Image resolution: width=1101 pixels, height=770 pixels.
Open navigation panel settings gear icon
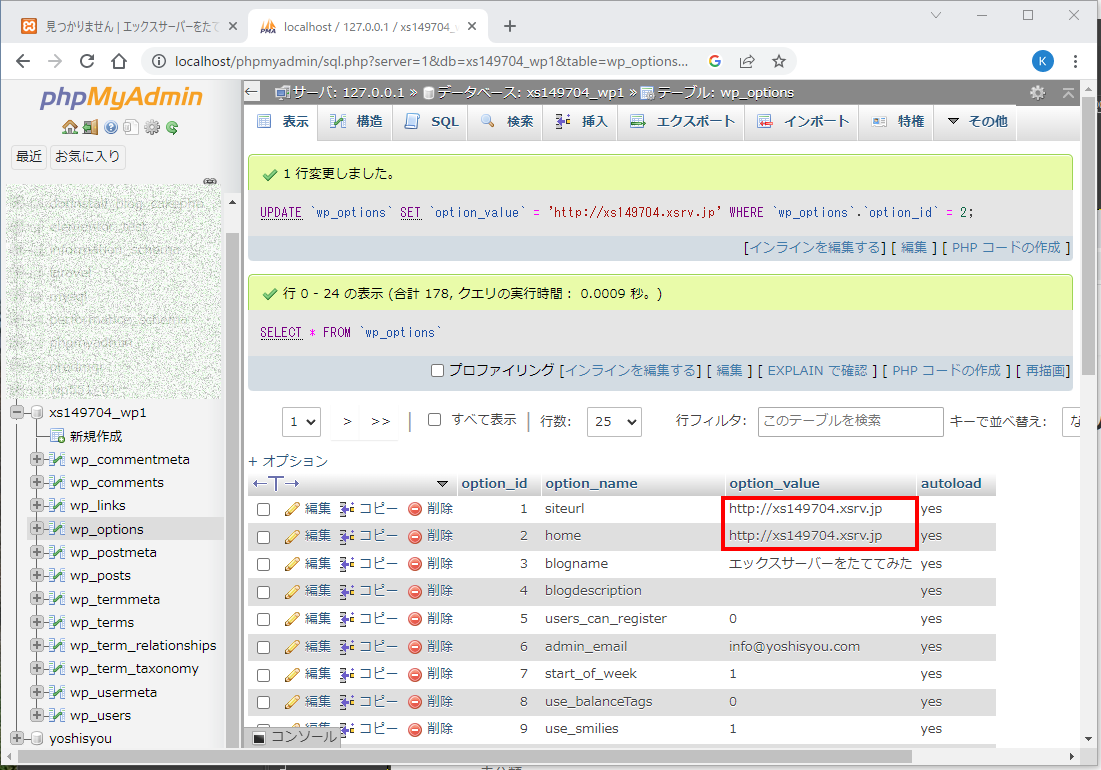click(x=152, y=127)
